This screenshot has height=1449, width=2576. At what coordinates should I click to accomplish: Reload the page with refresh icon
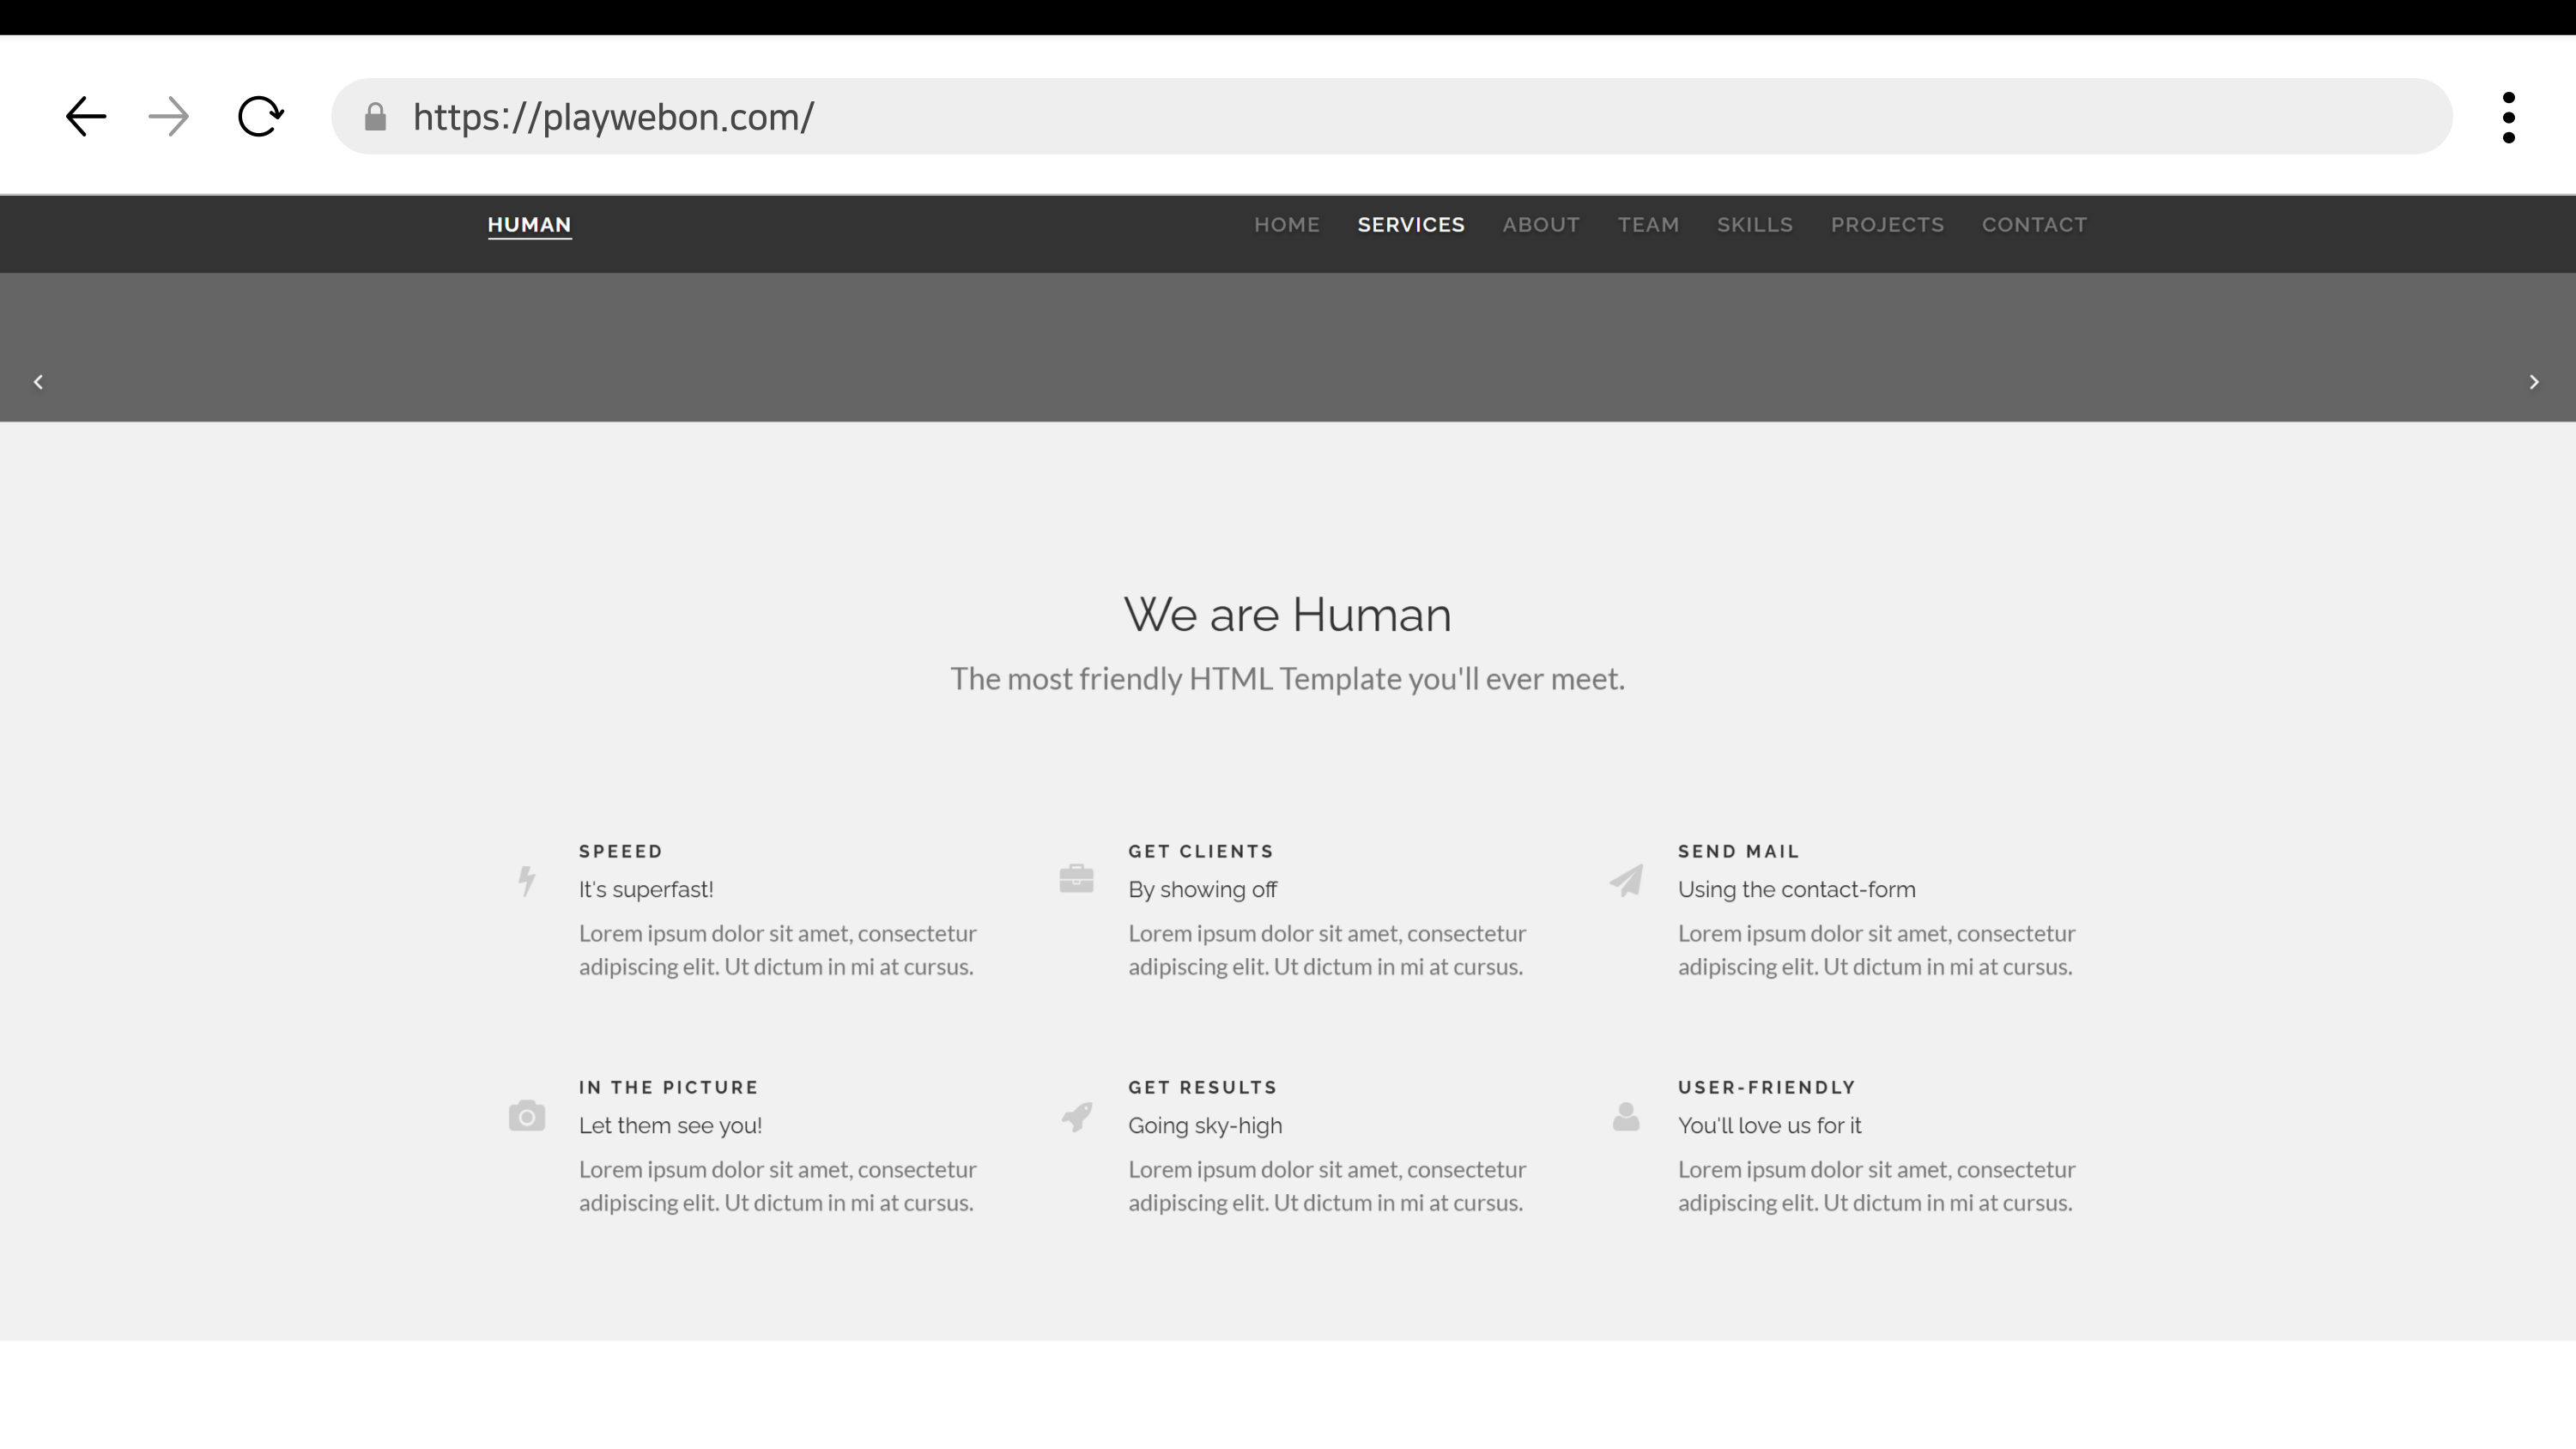point(260,117)
